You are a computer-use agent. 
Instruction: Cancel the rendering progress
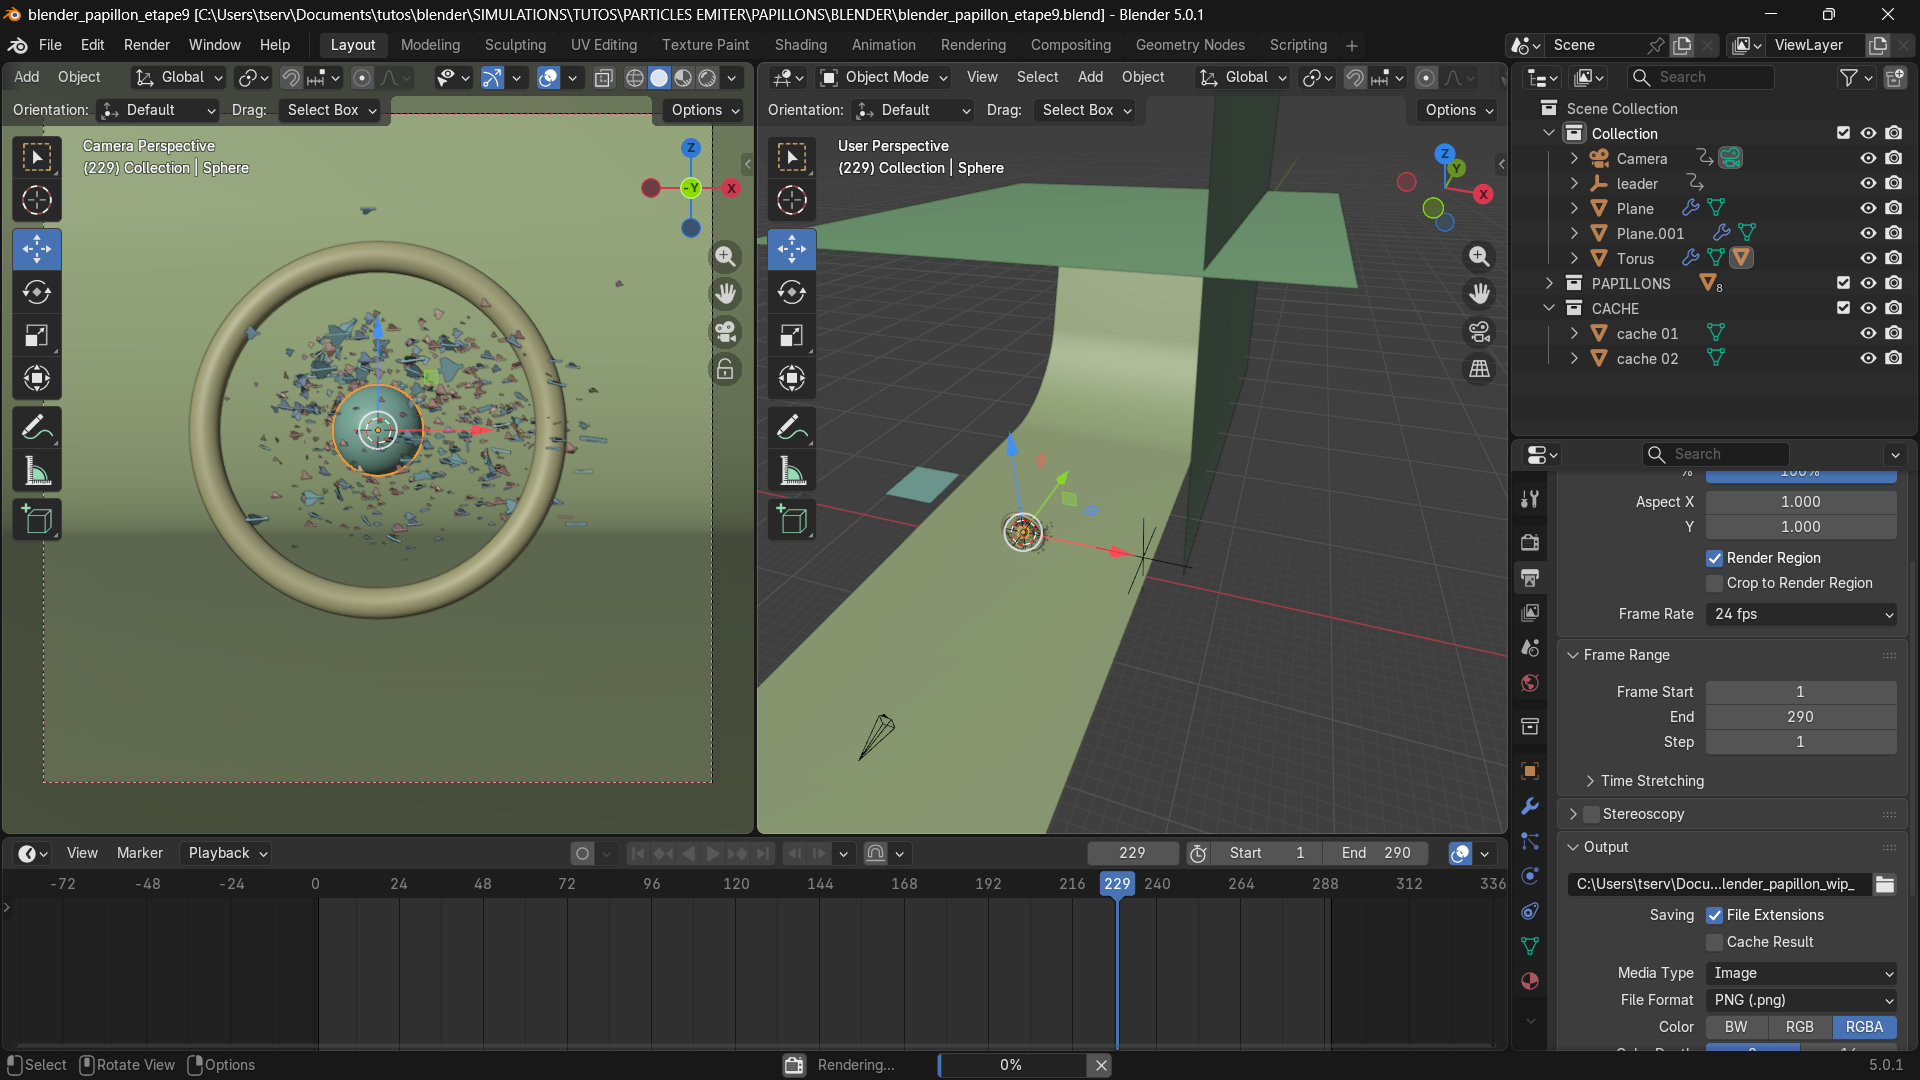pyautogui.click(x=1100, y=1065)
